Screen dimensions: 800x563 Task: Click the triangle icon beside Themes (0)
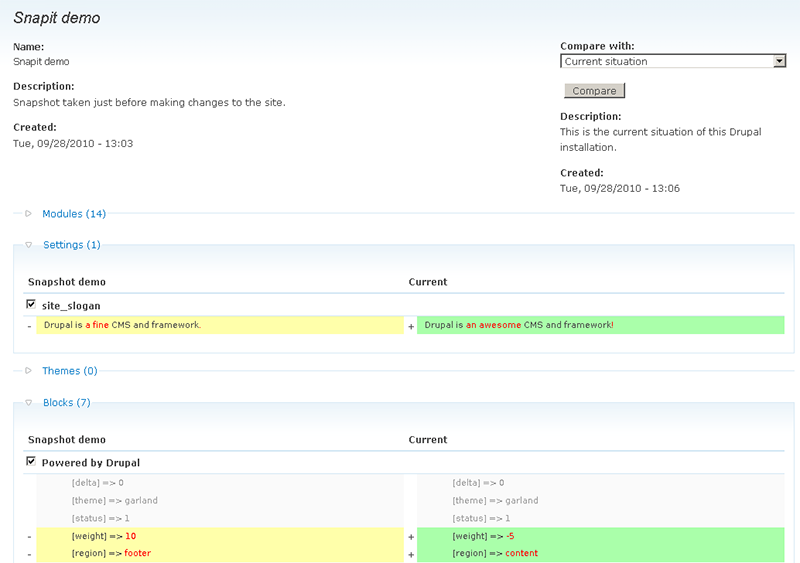pos(29,371)
